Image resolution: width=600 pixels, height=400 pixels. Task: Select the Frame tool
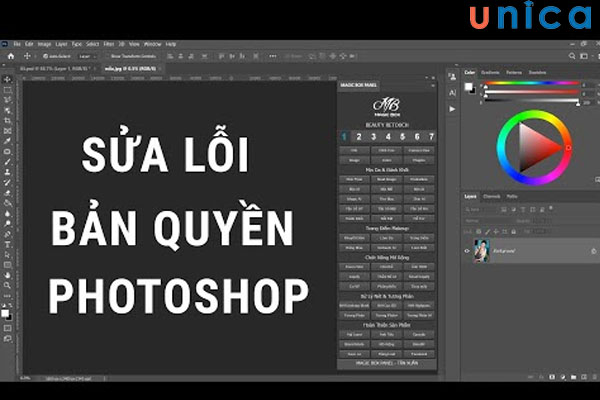pos(7,131)
